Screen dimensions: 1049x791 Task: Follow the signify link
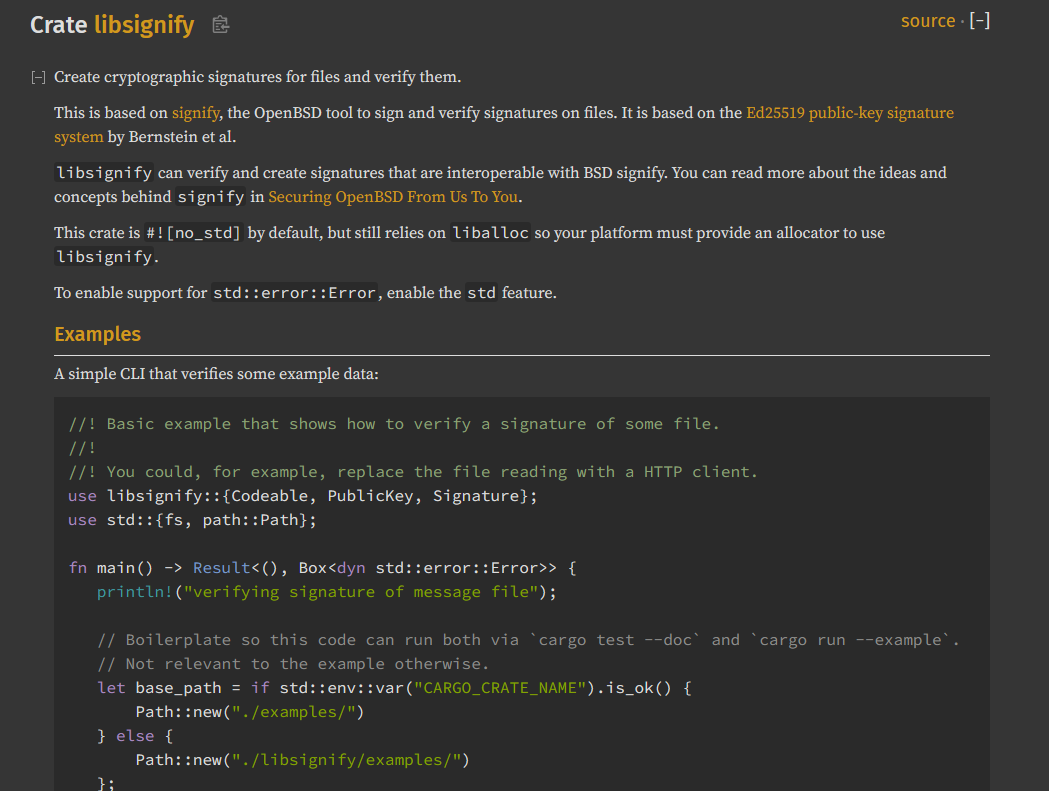point(195,112)
